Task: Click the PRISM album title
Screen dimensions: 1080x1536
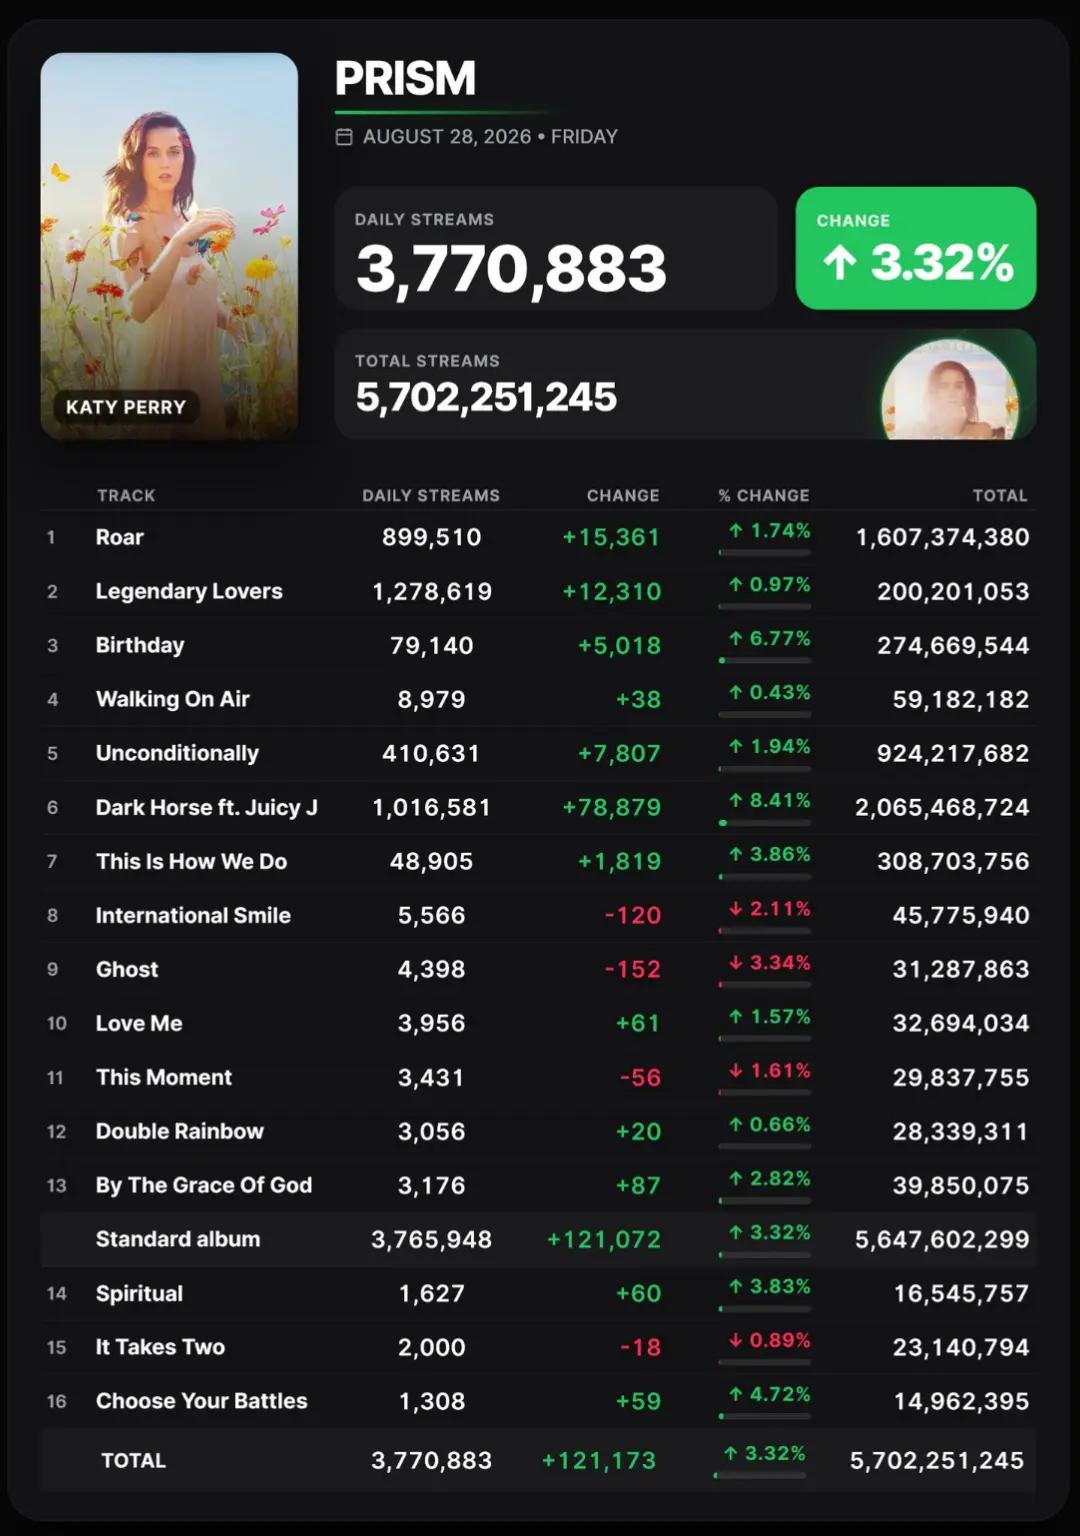Action: coord(405,78)
